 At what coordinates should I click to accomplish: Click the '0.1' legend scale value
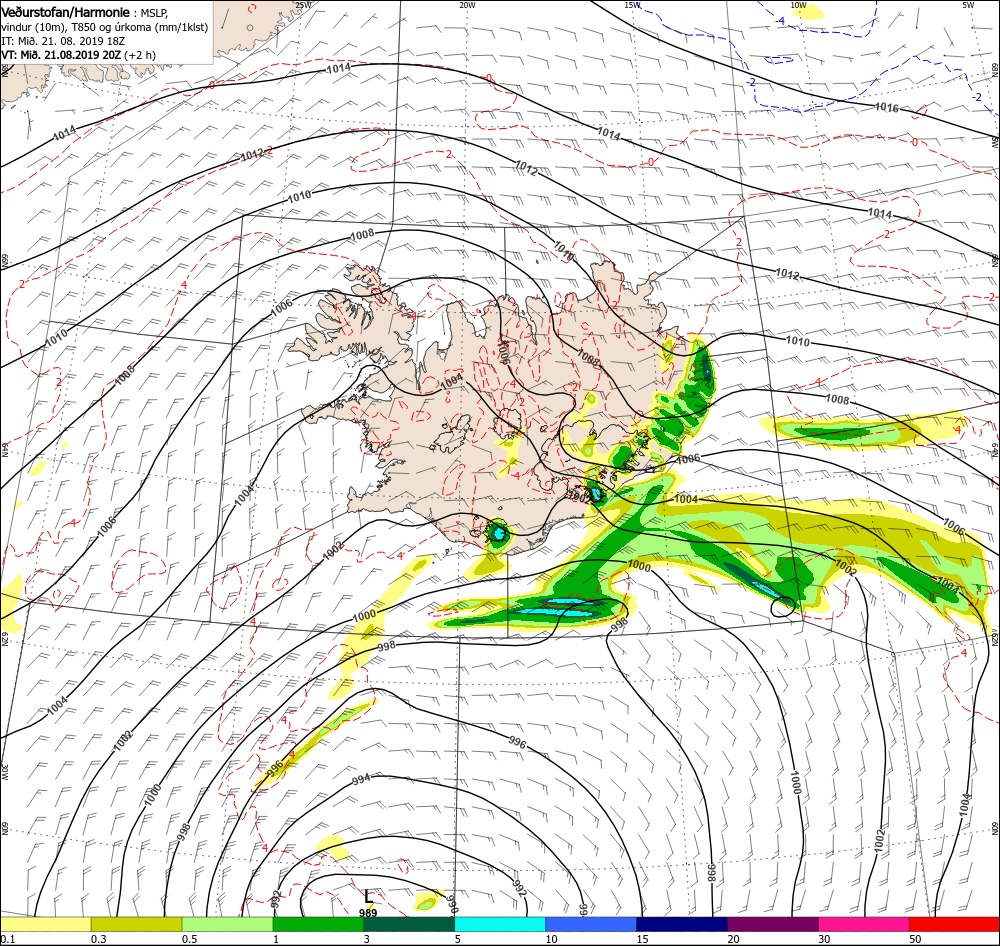point(8,939)
